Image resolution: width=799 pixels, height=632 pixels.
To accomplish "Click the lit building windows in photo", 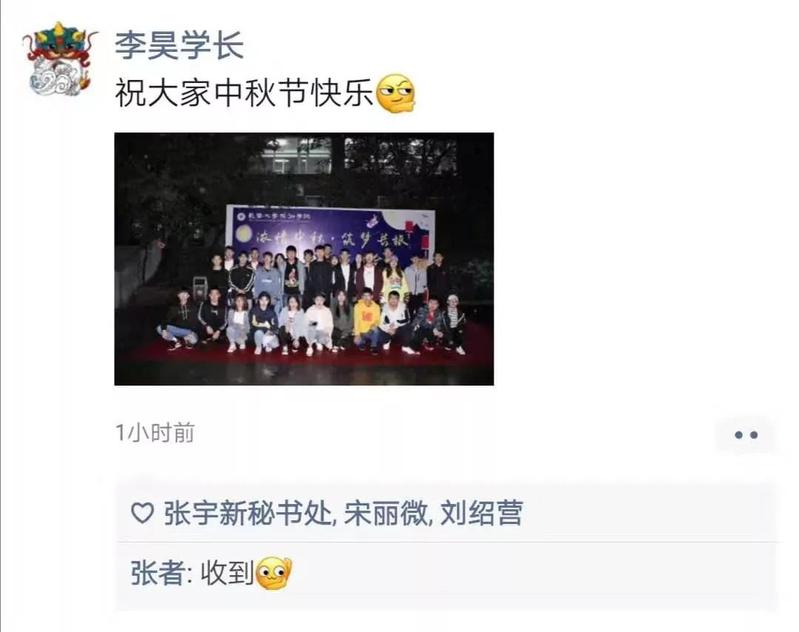I will (x=359, y=155).
